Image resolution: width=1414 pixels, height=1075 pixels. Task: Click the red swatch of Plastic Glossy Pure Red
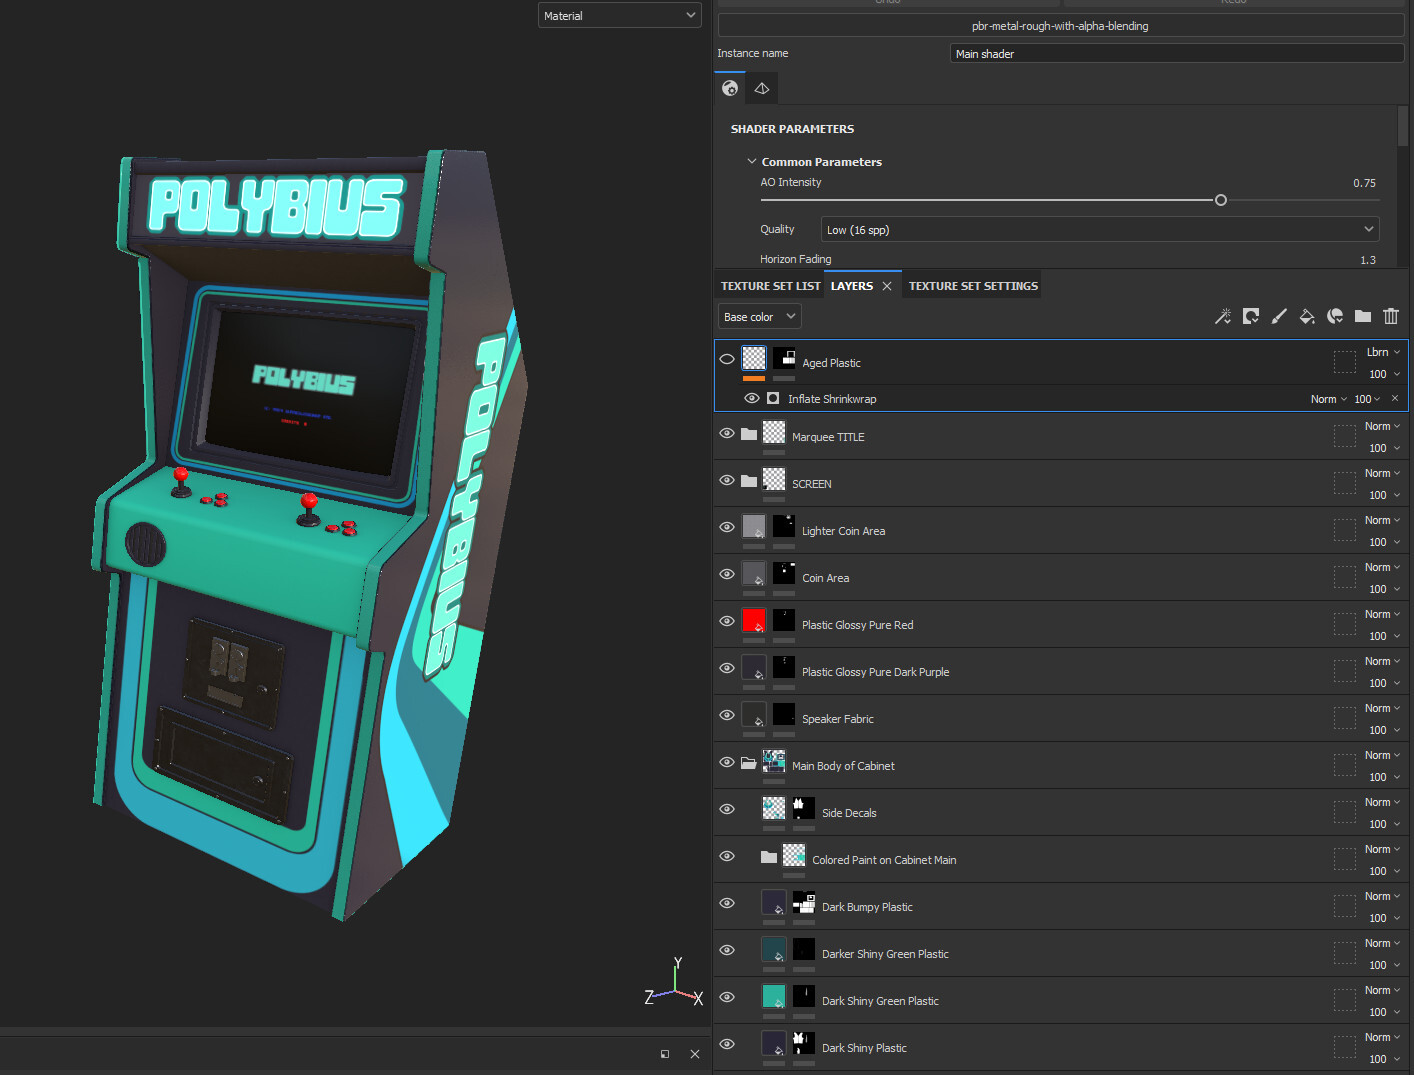(x=754, y=620)
